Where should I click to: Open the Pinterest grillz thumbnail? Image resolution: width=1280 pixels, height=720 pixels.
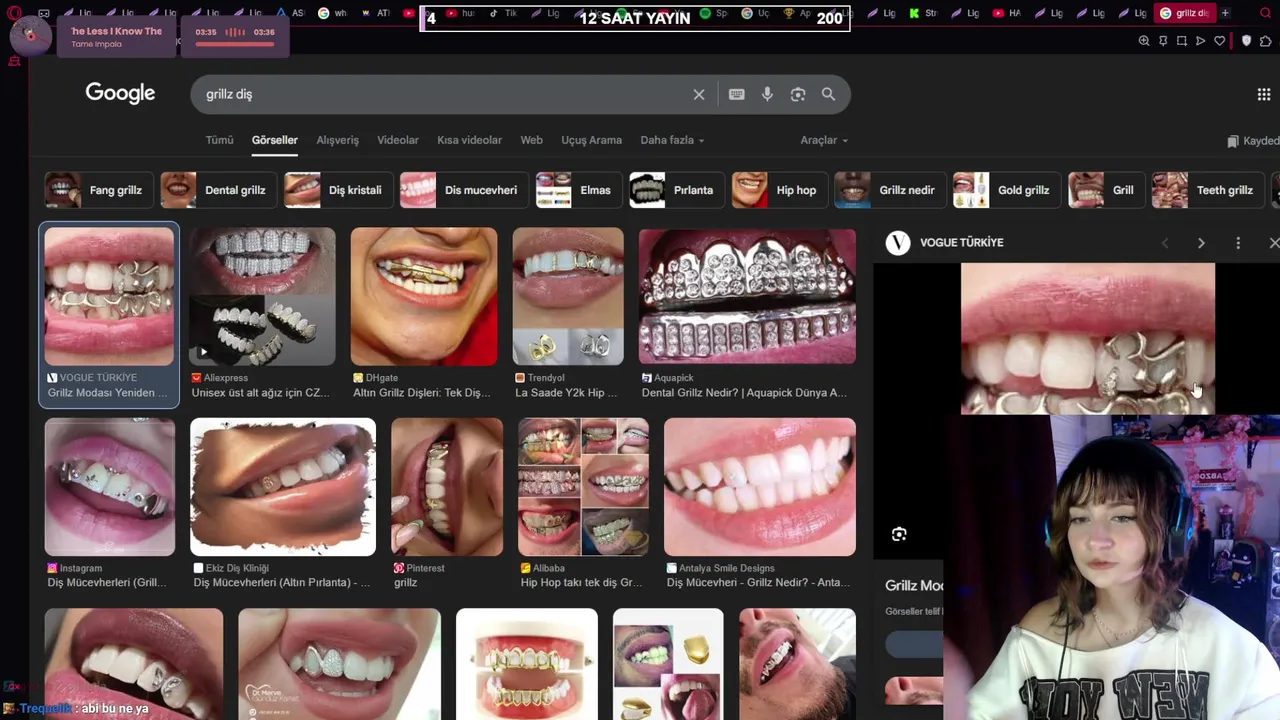coord(447,487)
